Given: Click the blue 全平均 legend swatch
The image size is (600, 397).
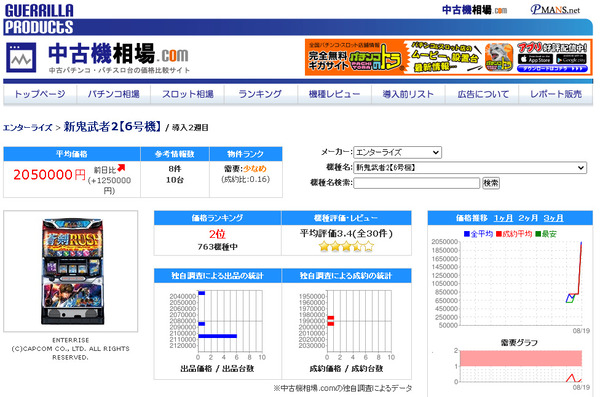Looking at the screenshot, I should tap(466, 234).
